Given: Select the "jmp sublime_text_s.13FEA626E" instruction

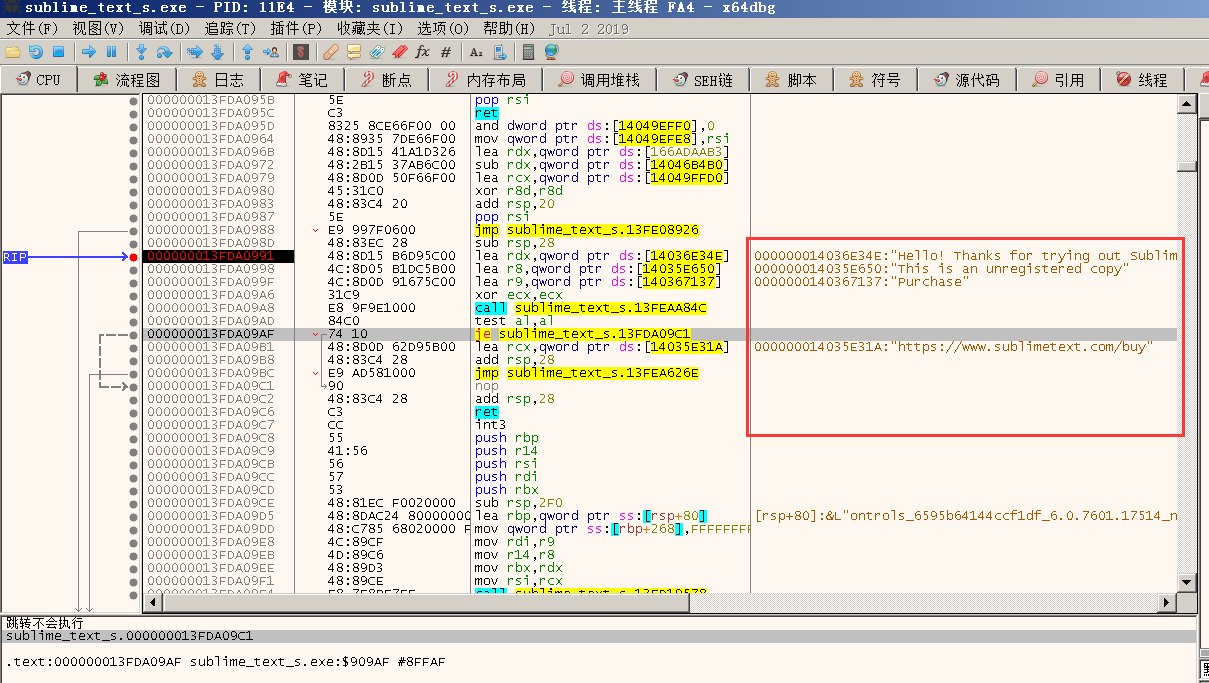Looking at the screenshot, I should (587, 373).
